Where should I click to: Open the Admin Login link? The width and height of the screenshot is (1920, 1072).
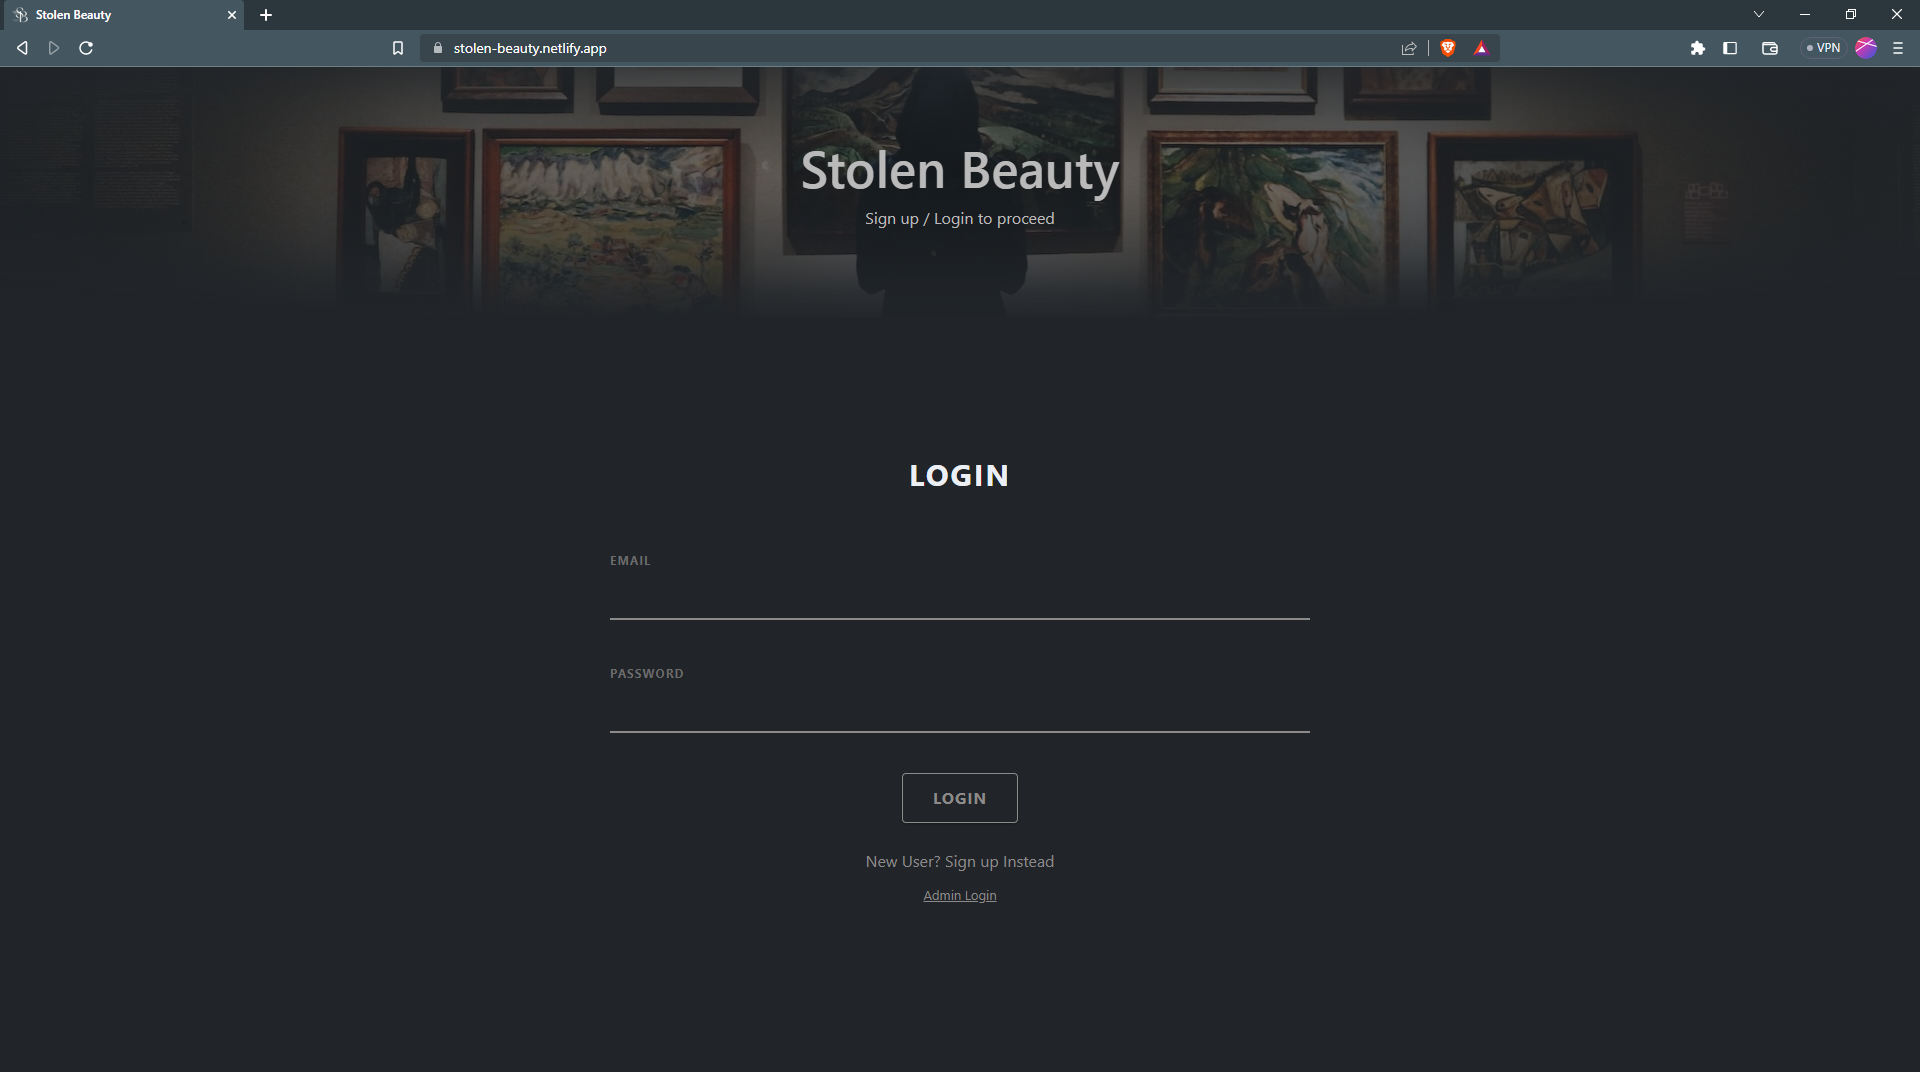click(959, 895)
